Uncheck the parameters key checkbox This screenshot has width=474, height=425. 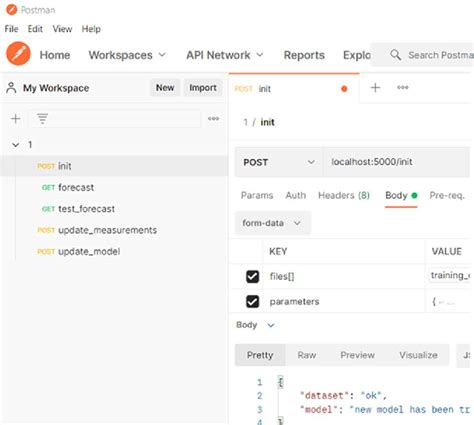coord(252,301)
